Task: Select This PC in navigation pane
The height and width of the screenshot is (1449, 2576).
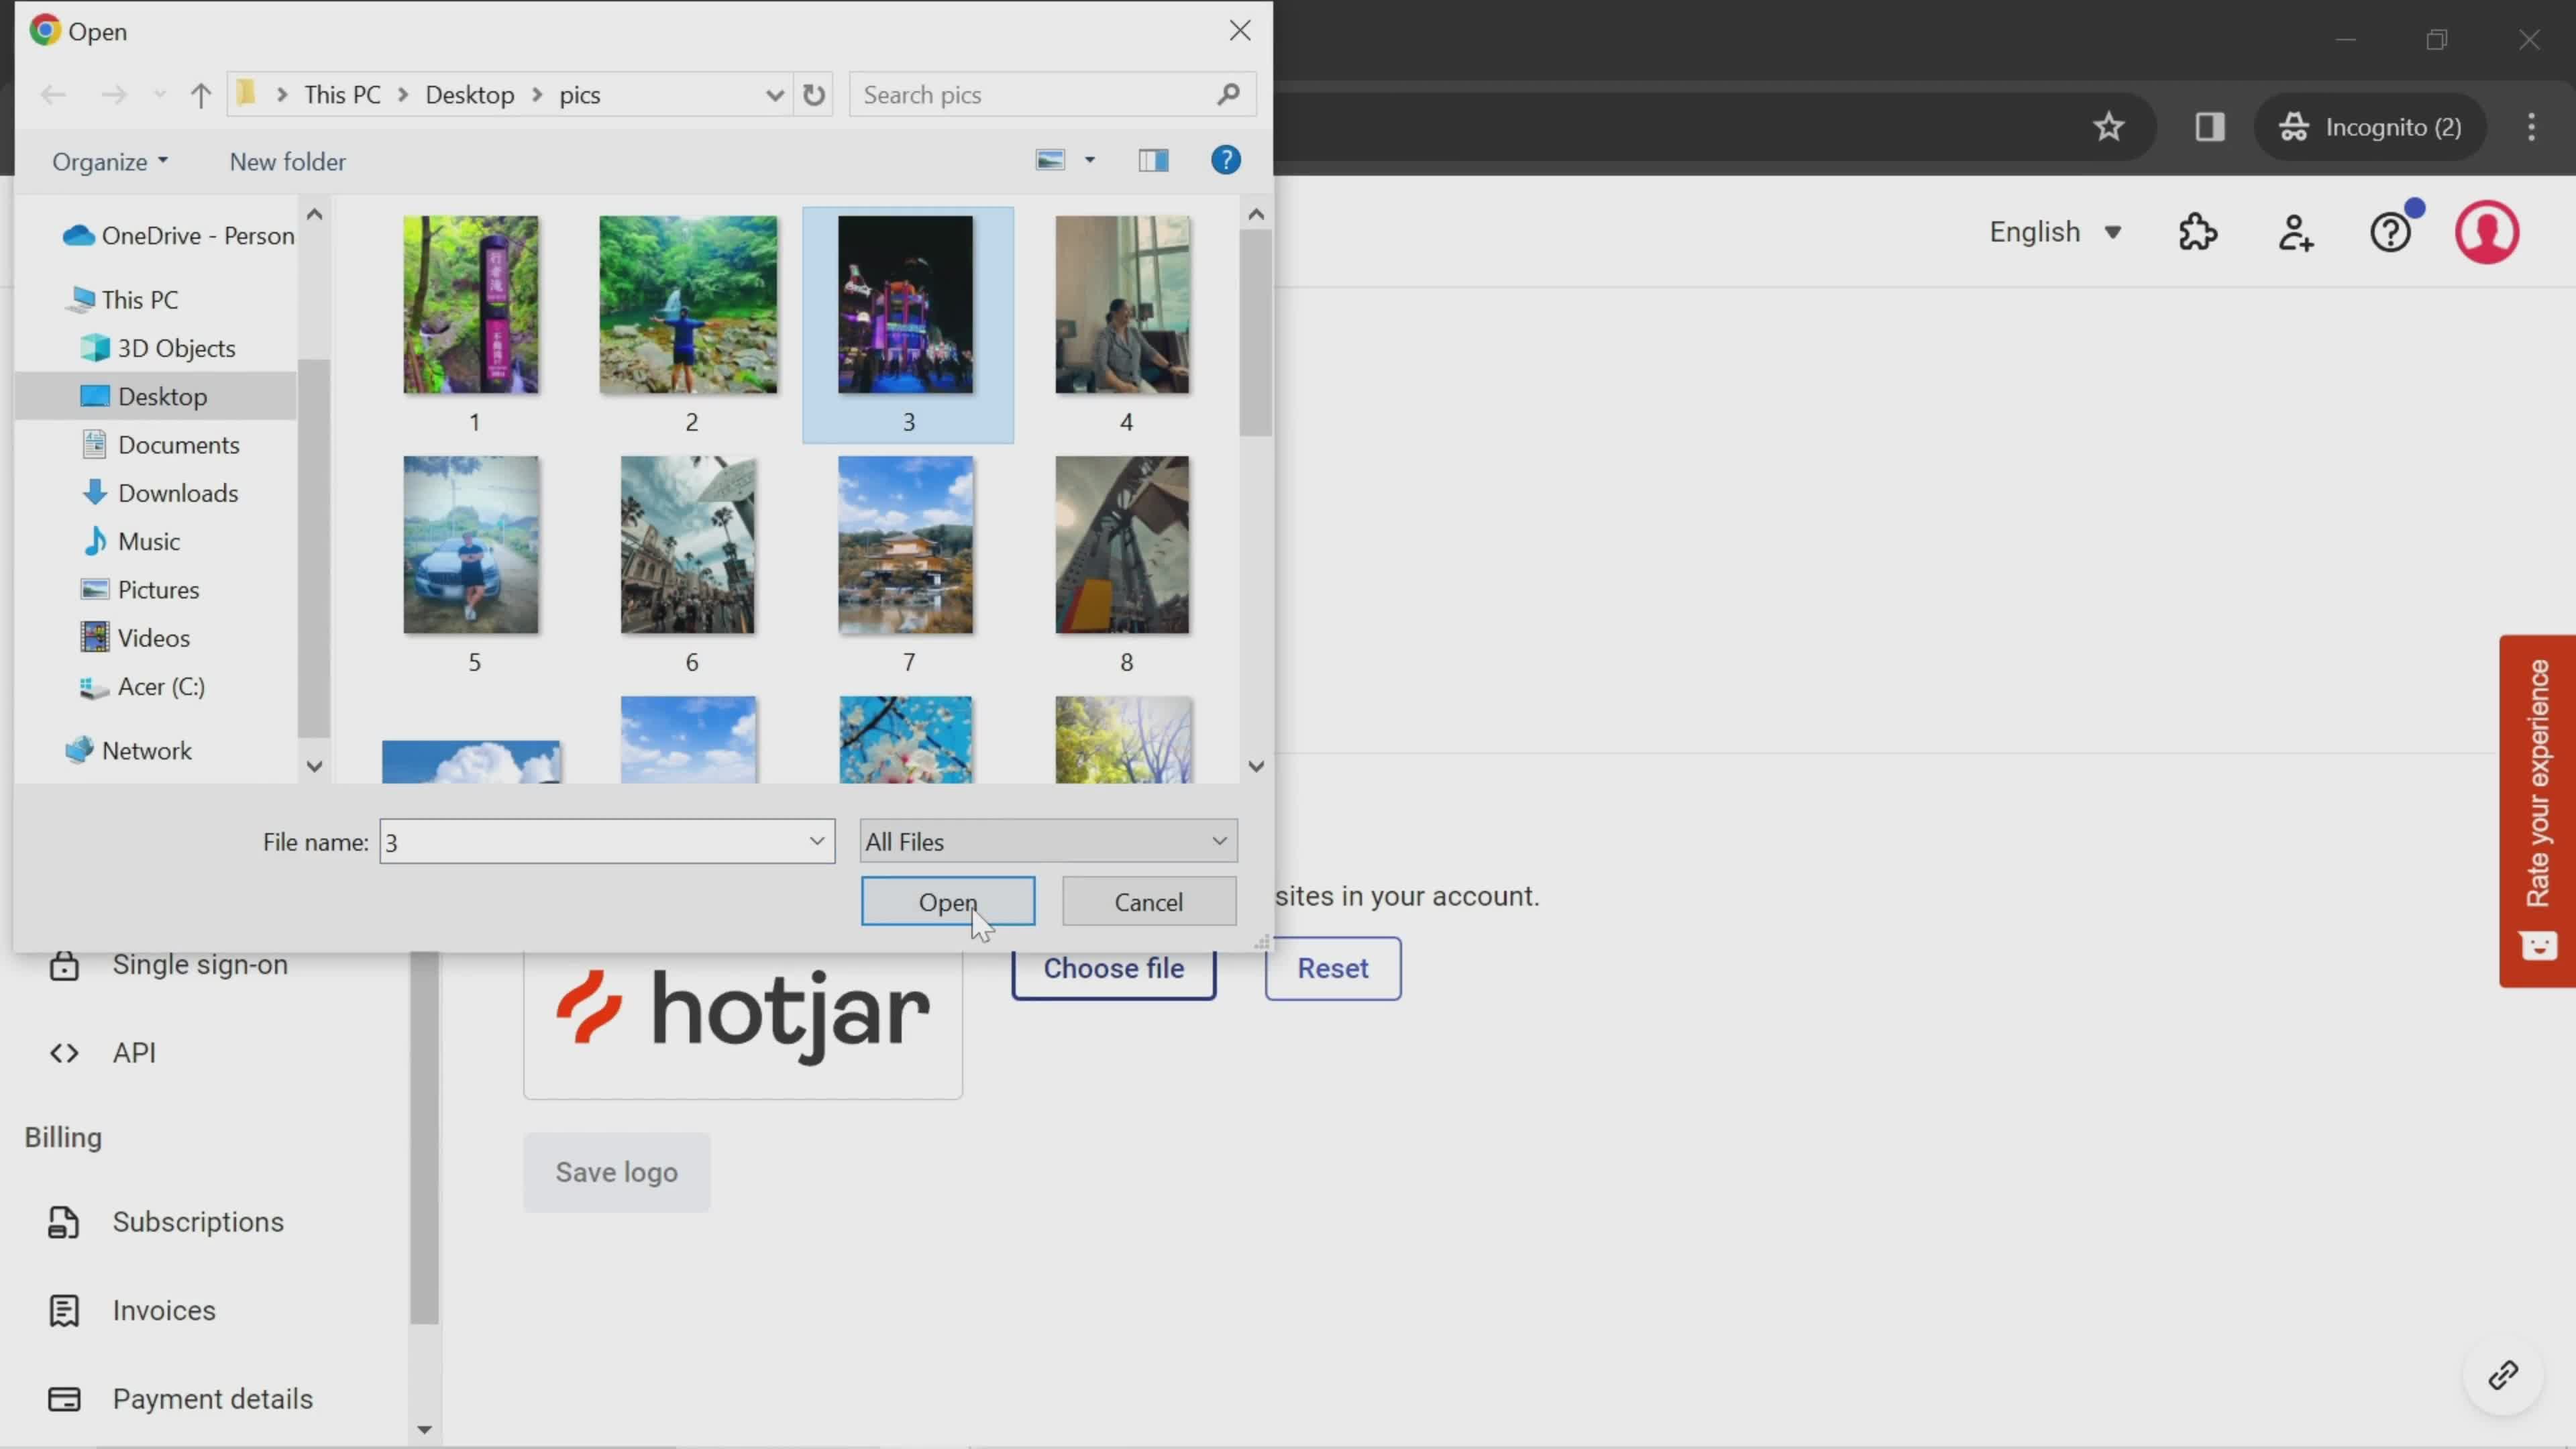Action: coord(122,299)
